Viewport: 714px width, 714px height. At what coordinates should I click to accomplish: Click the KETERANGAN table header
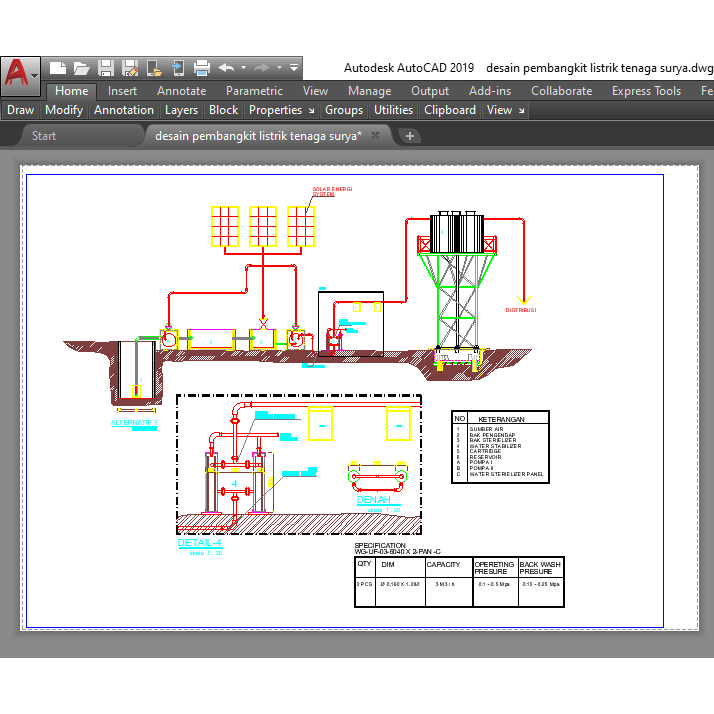point(501,419)
